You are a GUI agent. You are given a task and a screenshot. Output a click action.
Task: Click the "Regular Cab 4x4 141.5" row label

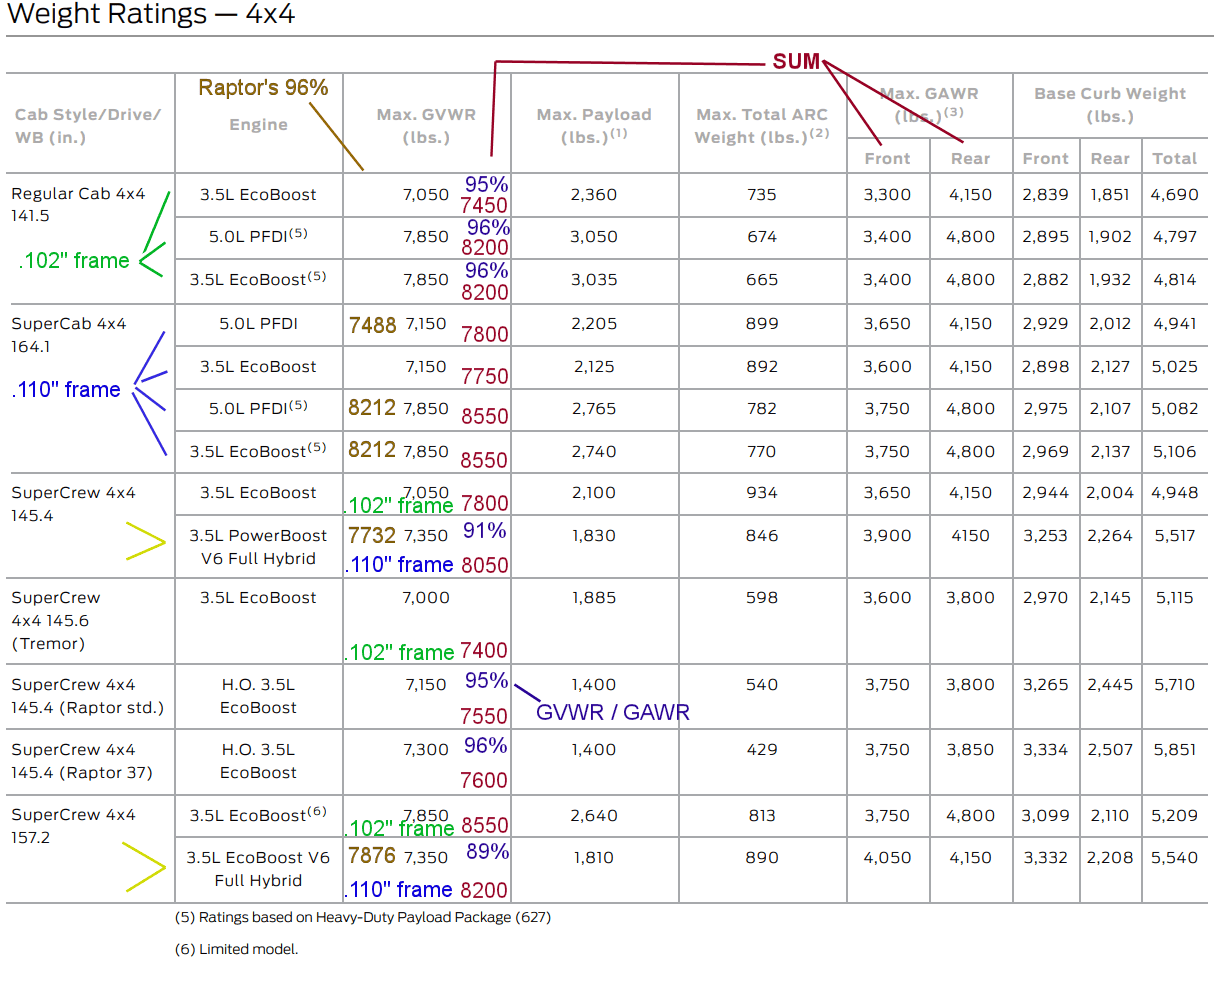[x=78, y=204]
